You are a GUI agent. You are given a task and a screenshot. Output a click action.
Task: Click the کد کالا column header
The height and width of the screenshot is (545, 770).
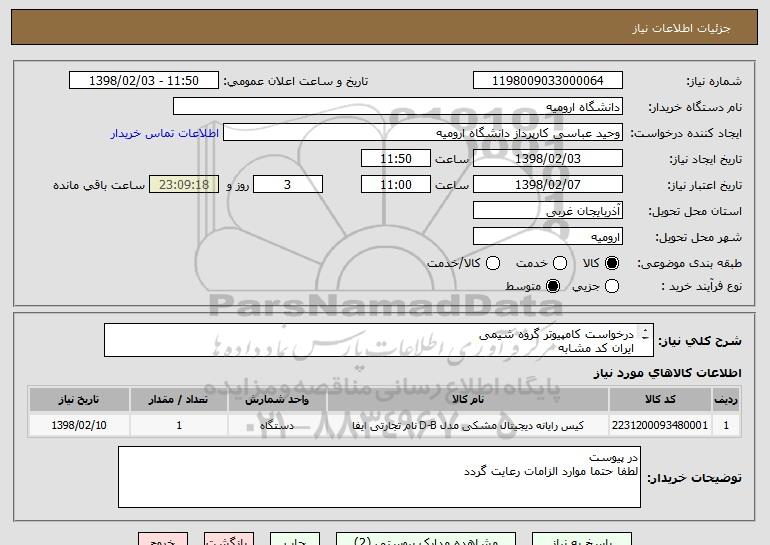coord(660,399)
